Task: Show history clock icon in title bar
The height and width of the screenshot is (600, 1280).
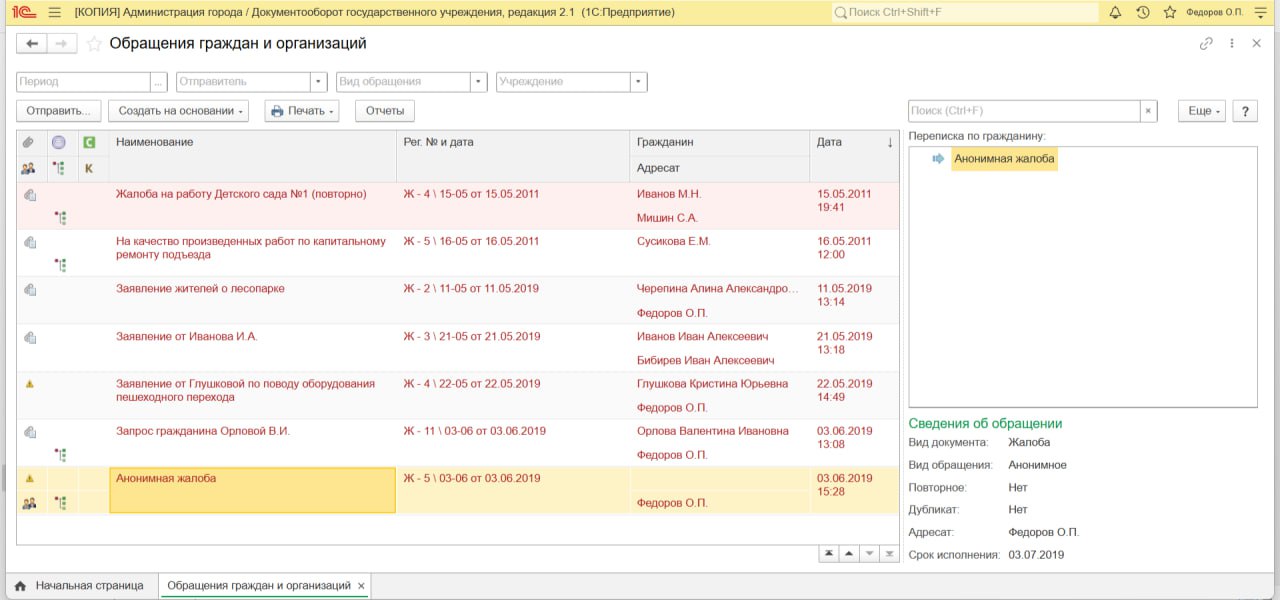Action: [1143, 12]
